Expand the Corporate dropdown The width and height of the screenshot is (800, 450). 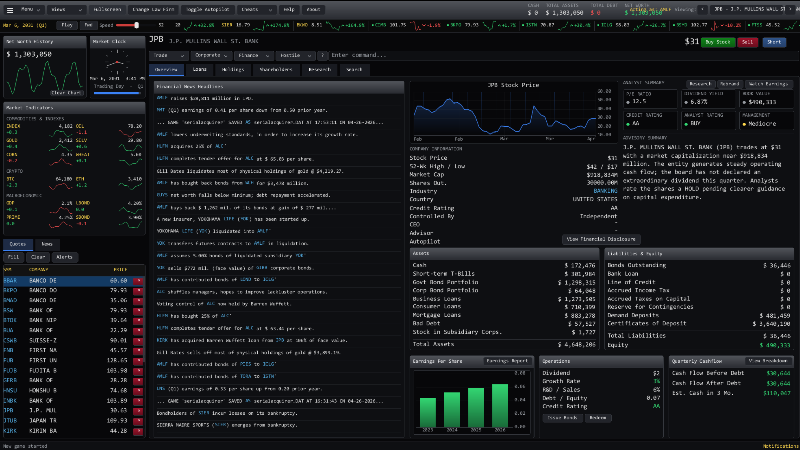click(x=211, y=55)
